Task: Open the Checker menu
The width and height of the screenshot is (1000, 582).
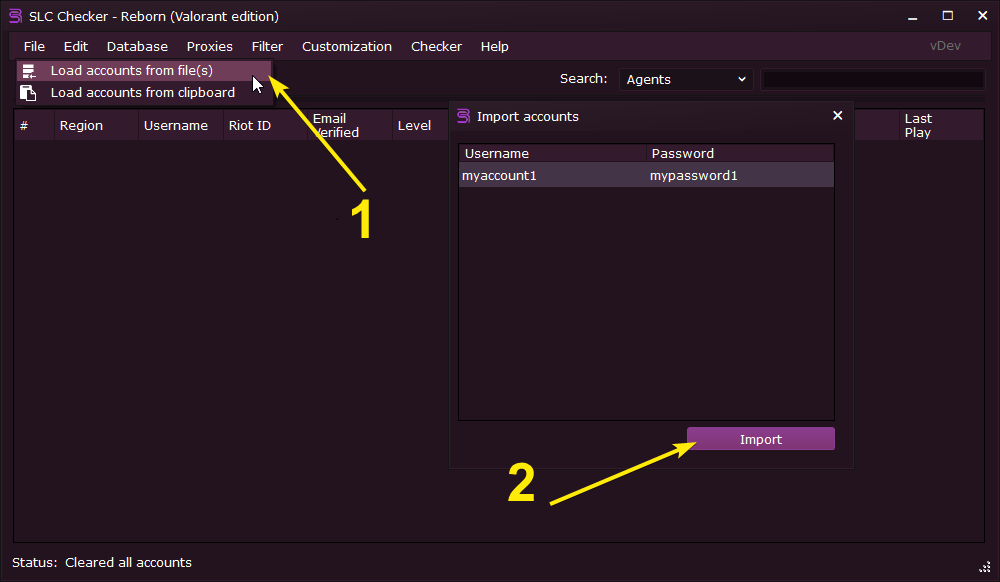Action: (436, 47)
